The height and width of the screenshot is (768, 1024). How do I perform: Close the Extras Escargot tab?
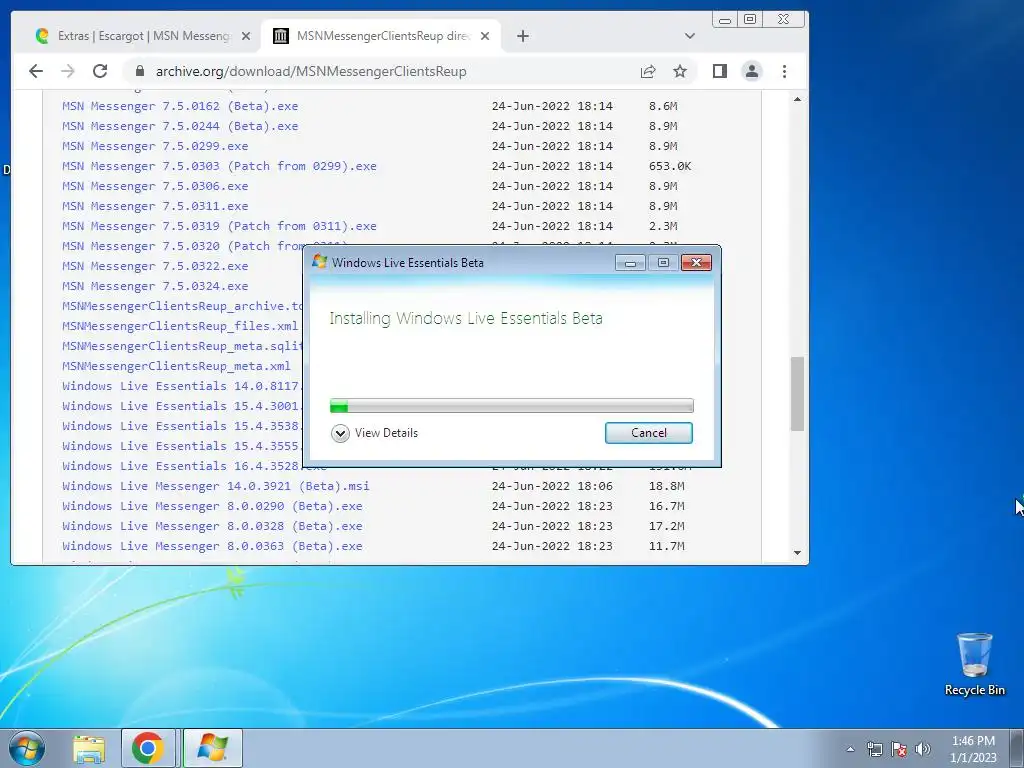(x=246, y=36)
